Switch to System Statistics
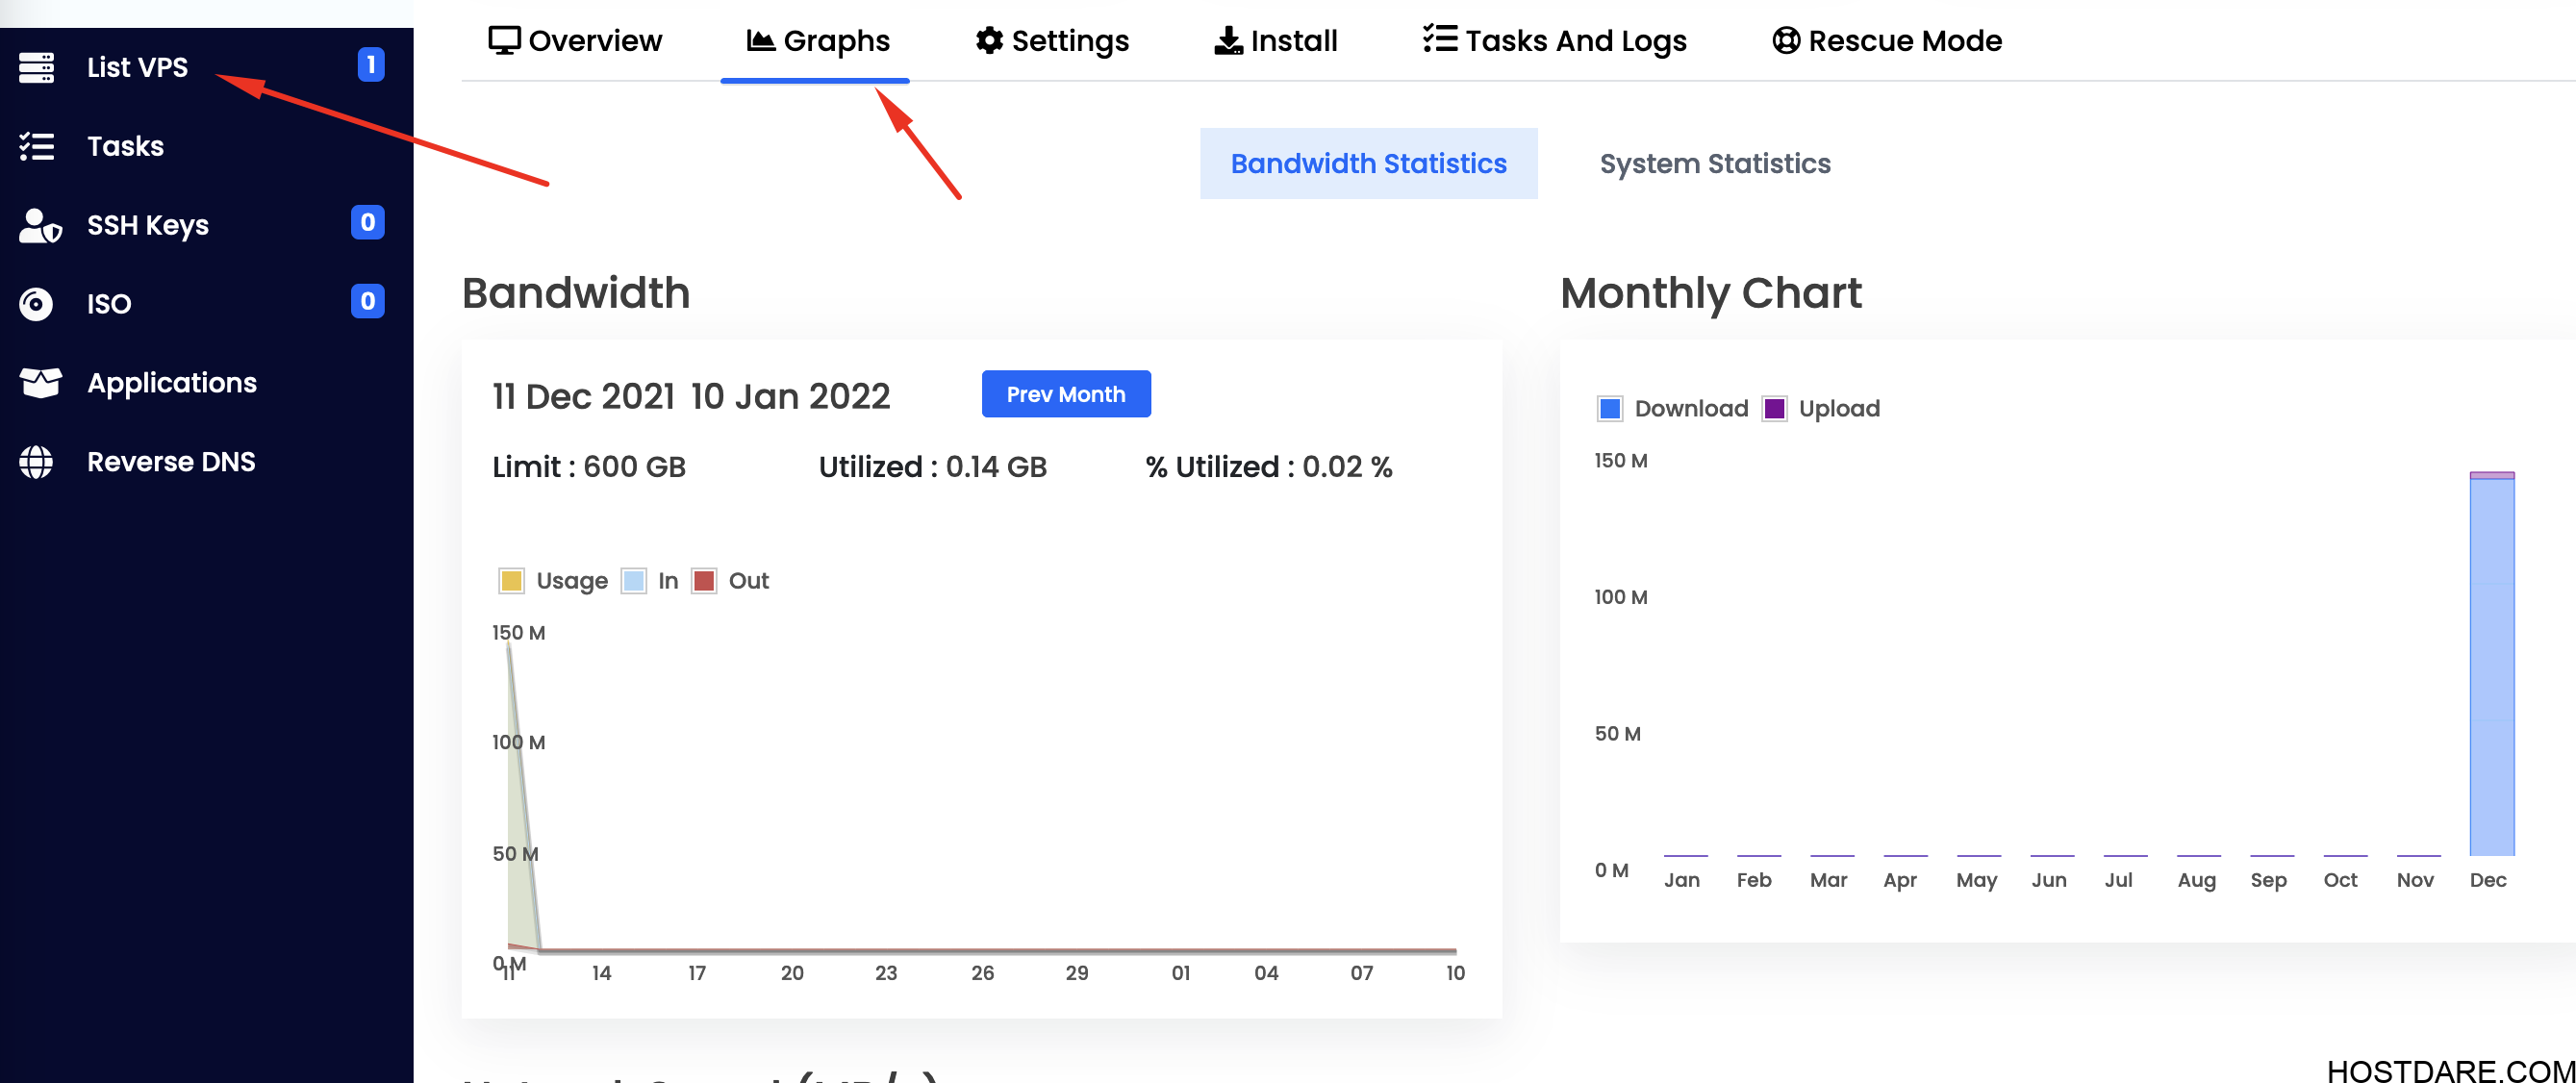Image resolution: width=2576 pixels, height=1083 pixels. 1715,163
